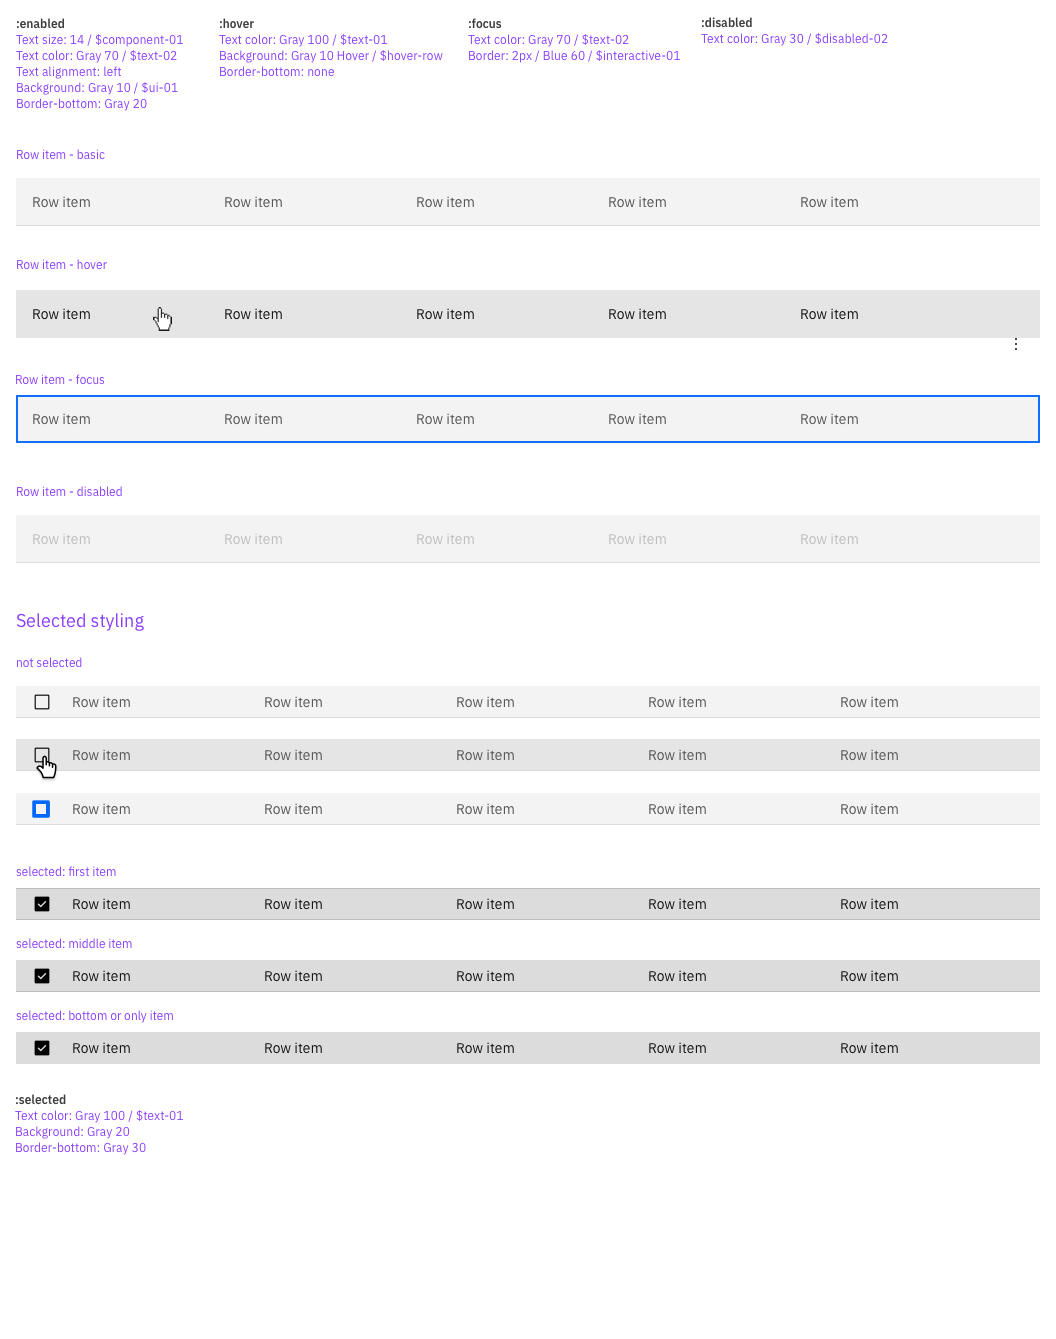The height and width of the screenshot is (1339, 1056).
Task: Click 'Text color: Gray 30 / $disabled-02'
Action: coord(795,39)
